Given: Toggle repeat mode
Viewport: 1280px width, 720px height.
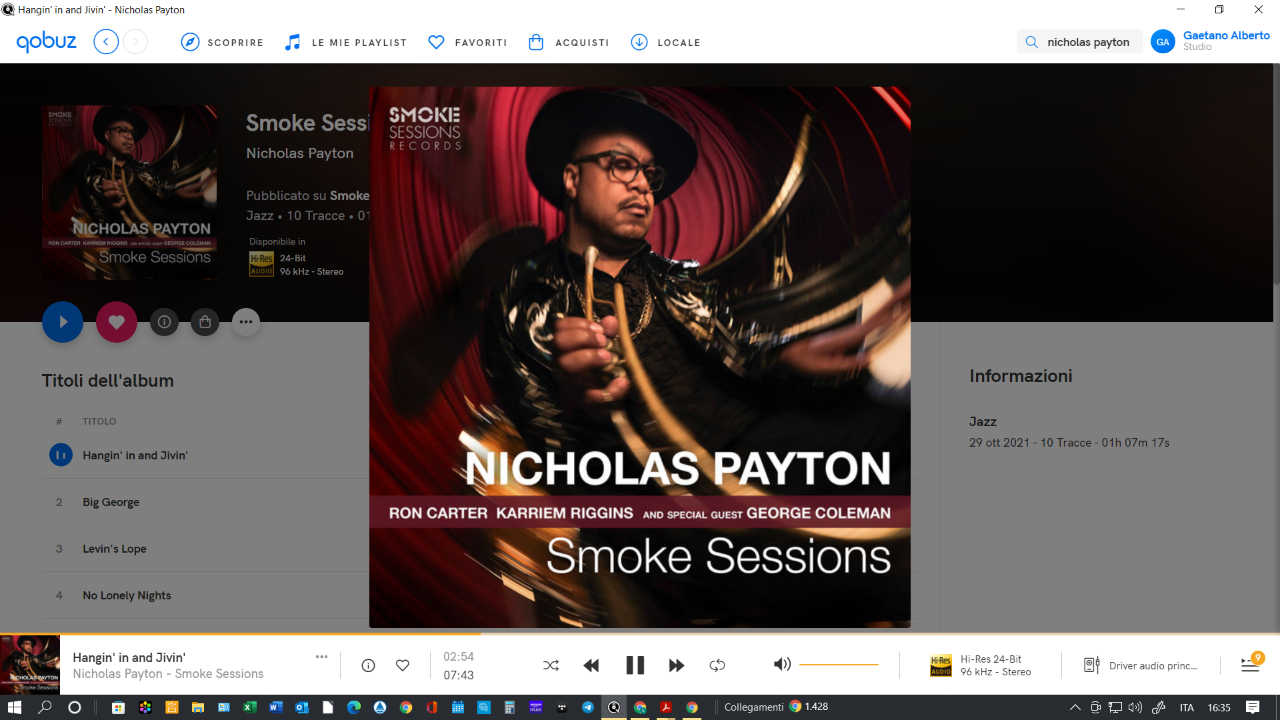Looking at the screenshot, I should click(717, 665).
